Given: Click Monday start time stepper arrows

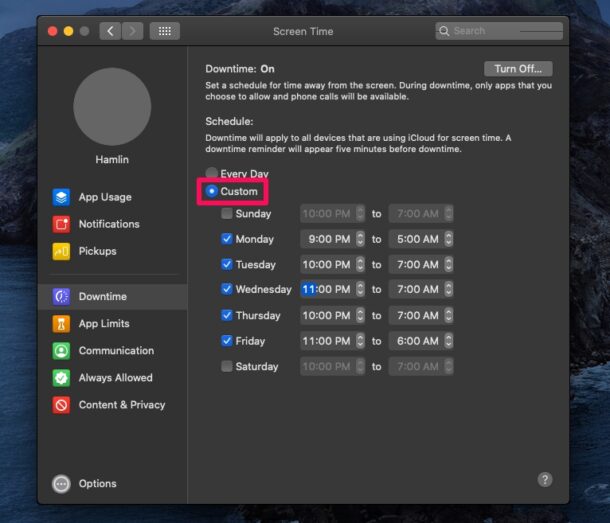Looking at the screenshot, I should pos(360,239).
